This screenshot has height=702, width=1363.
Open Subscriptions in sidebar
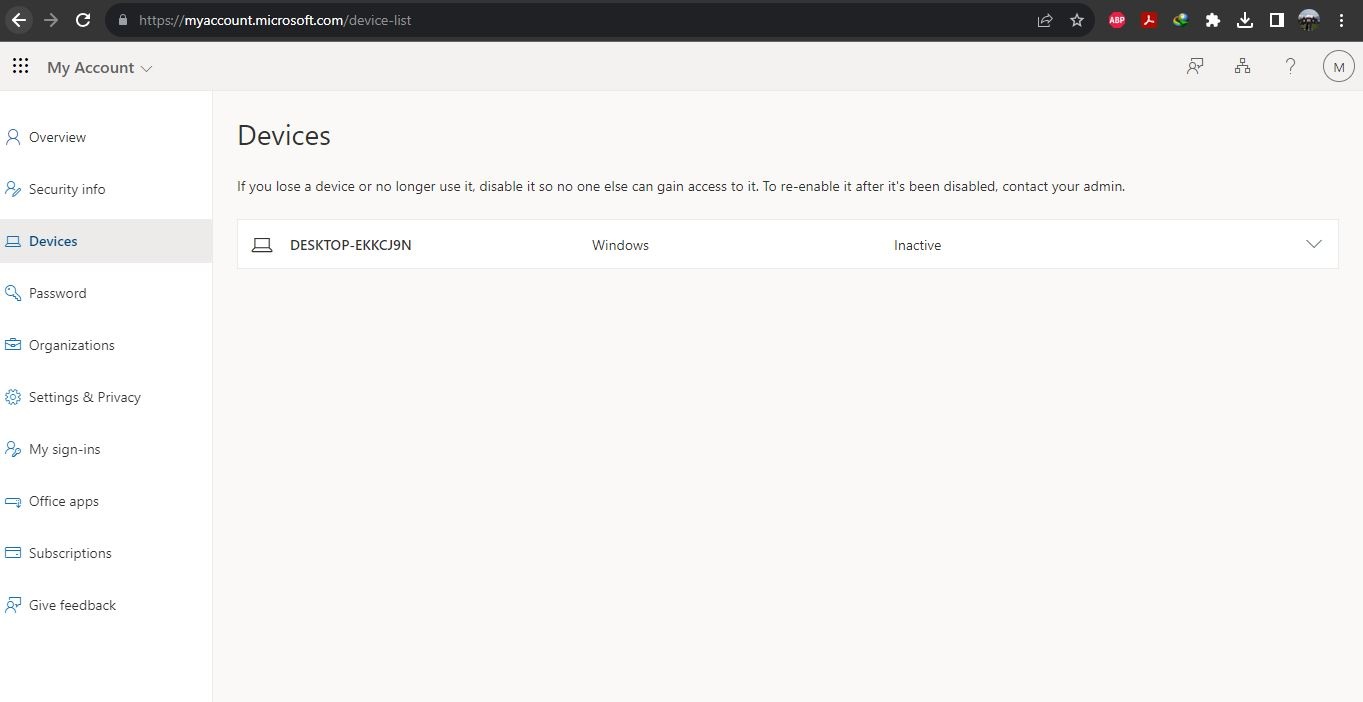(106, 553)
